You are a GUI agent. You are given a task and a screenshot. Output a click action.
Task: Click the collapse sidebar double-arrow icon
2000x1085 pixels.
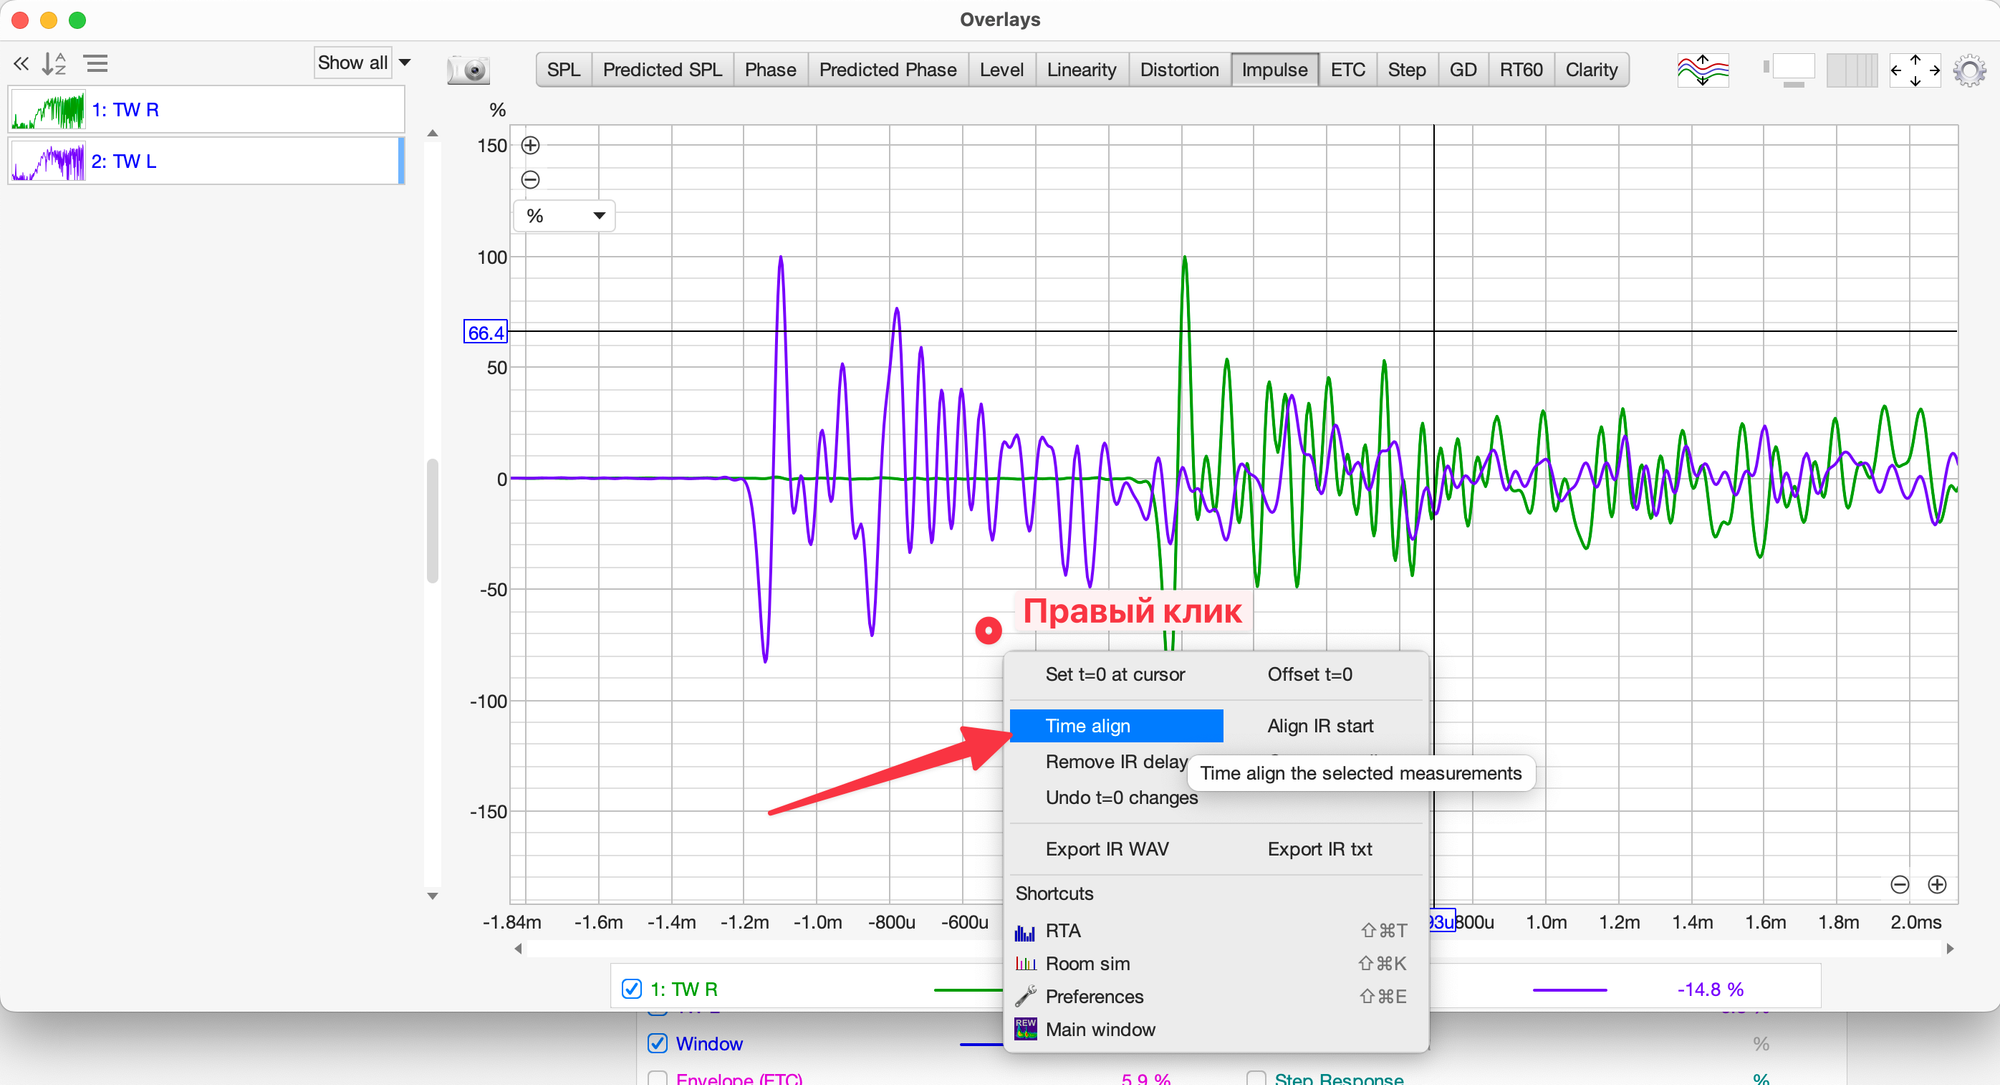(21, 64)
